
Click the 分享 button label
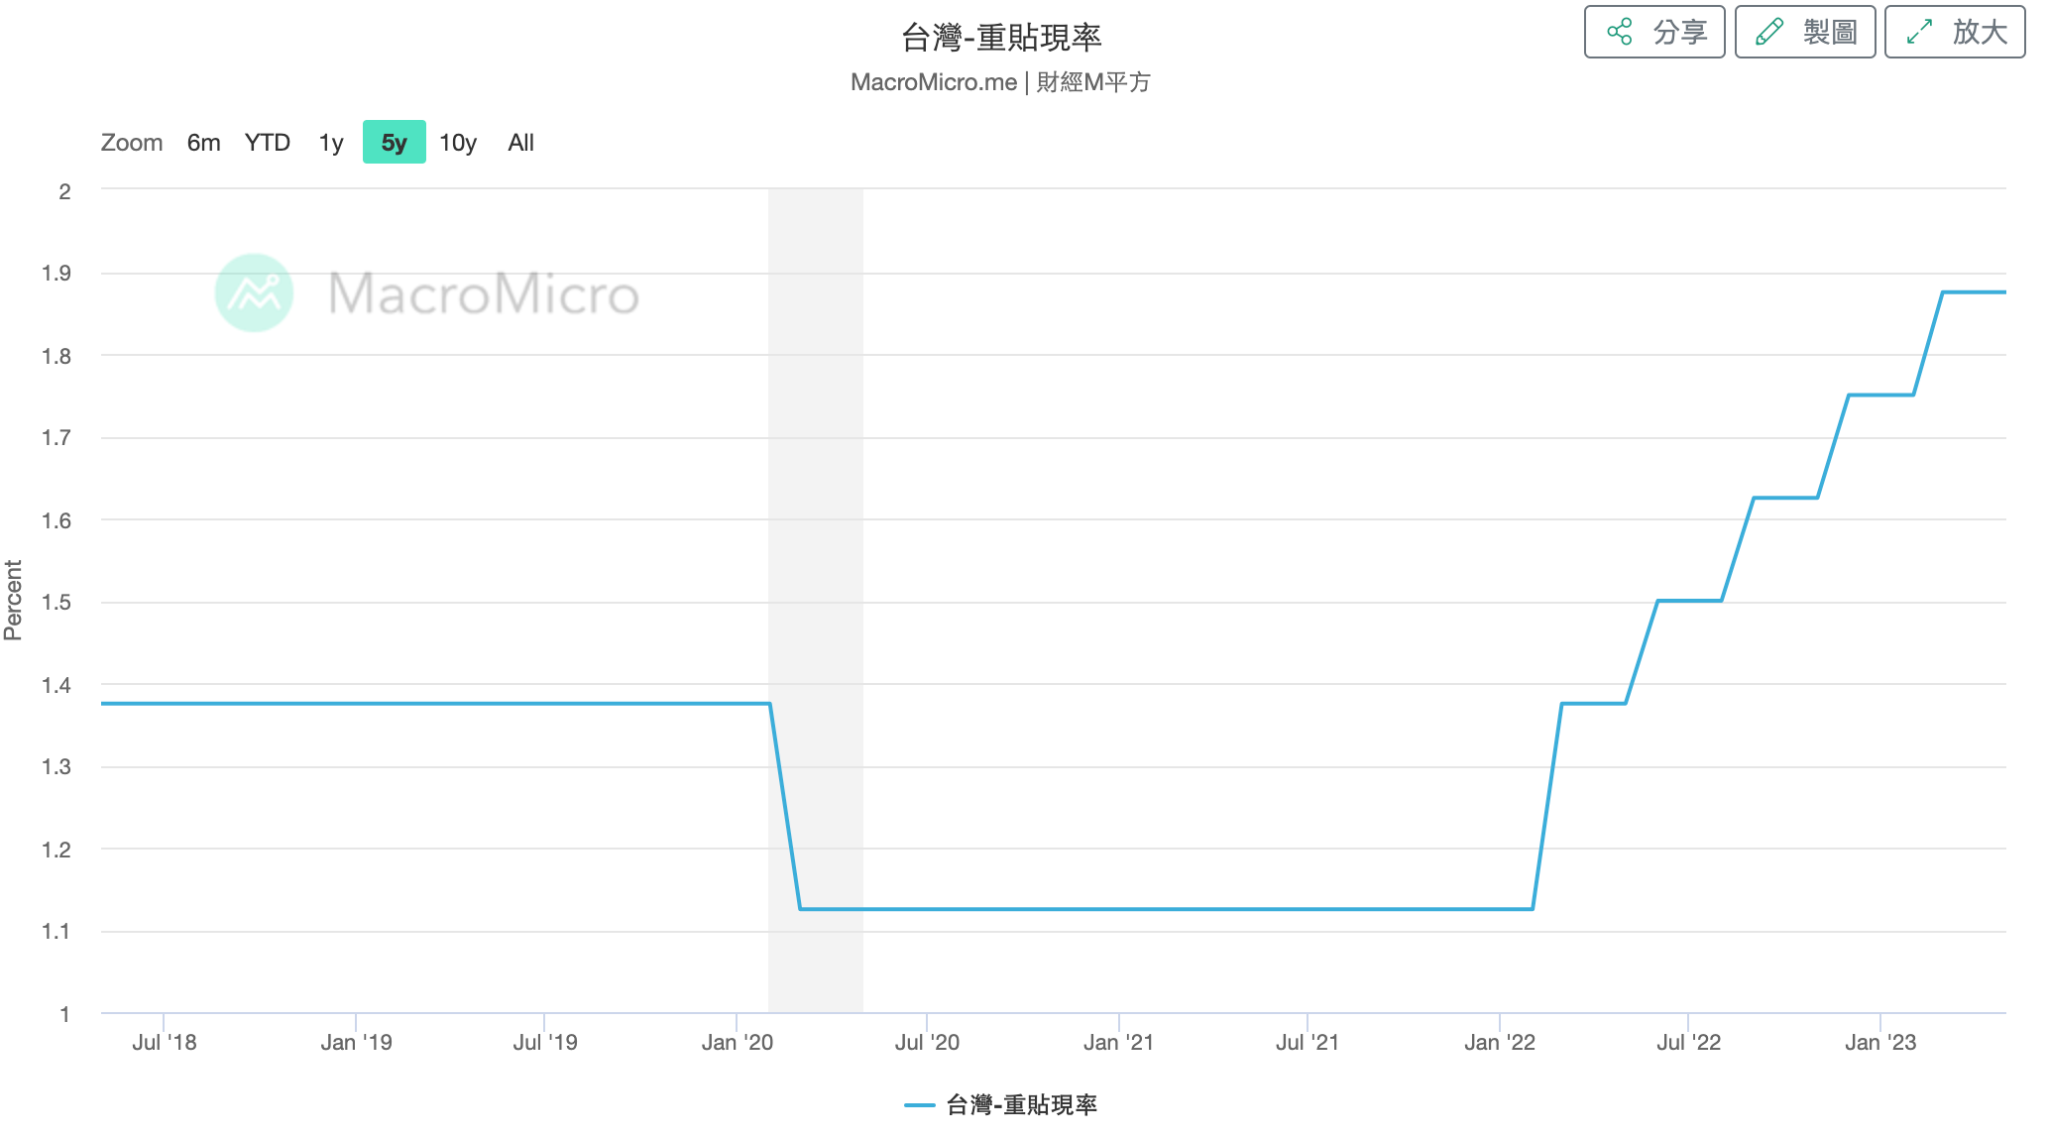pos(1679,32)
